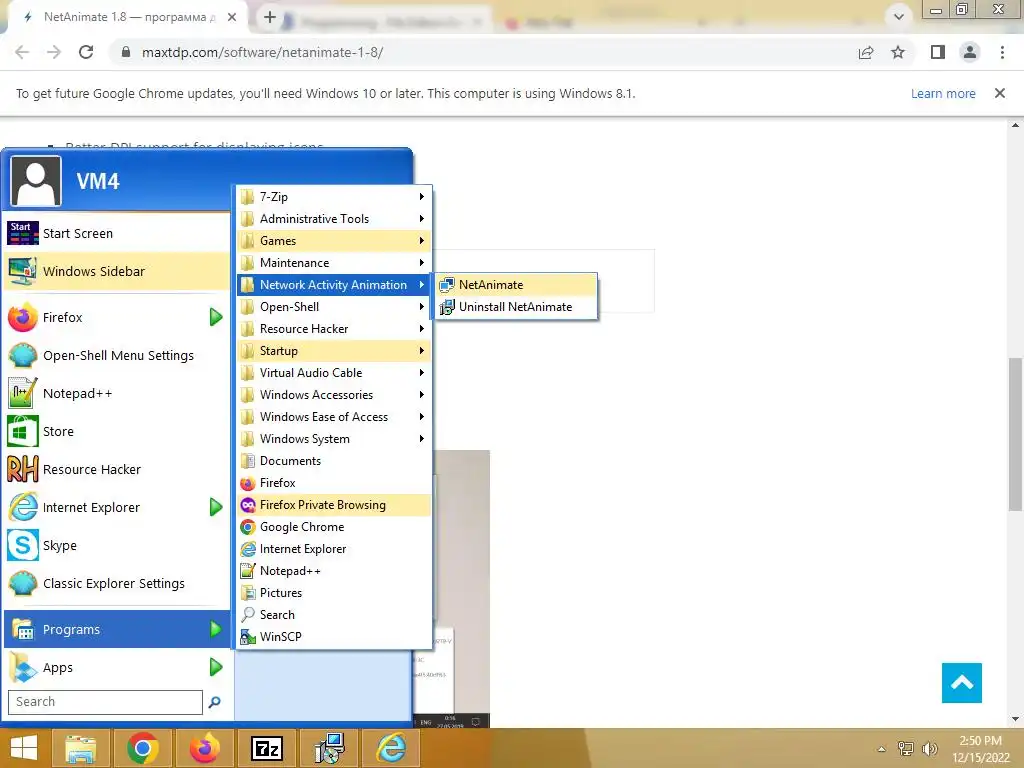
Task: Expand the Windows Accessories folder arrow
Action: 422,395
